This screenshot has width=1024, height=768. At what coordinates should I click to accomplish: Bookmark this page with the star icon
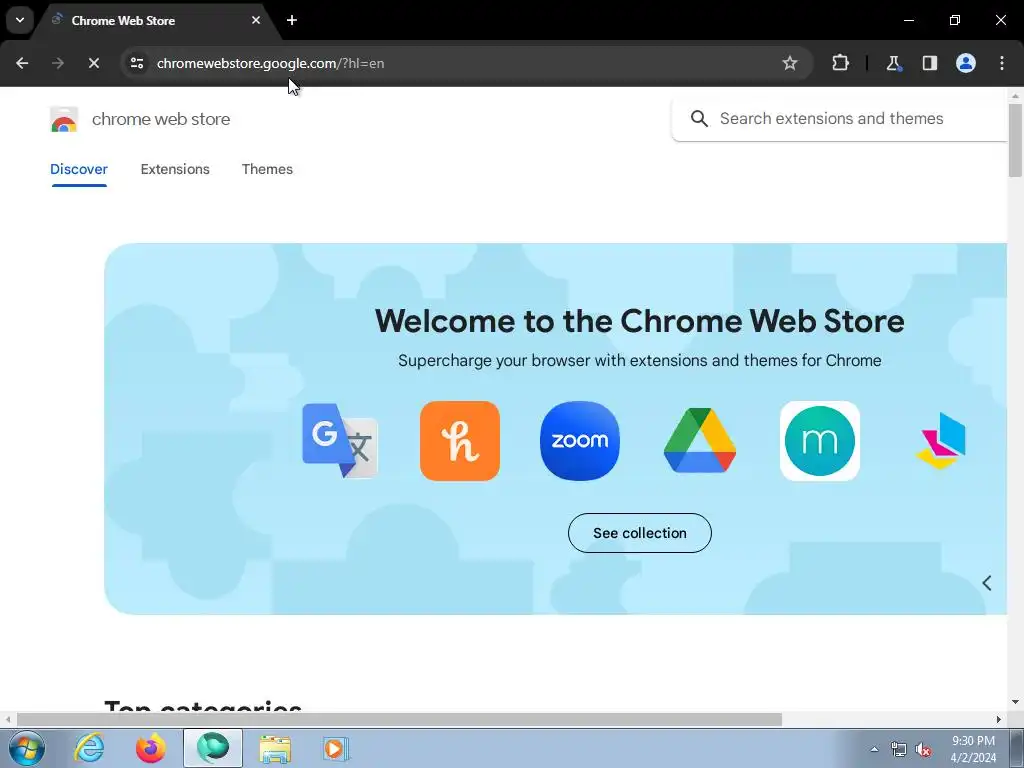pos(790,63)
